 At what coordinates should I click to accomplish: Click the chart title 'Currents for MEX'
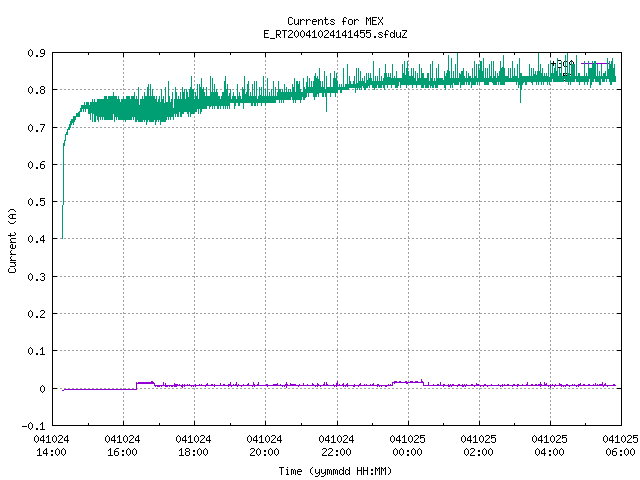(x=335, y=21)
